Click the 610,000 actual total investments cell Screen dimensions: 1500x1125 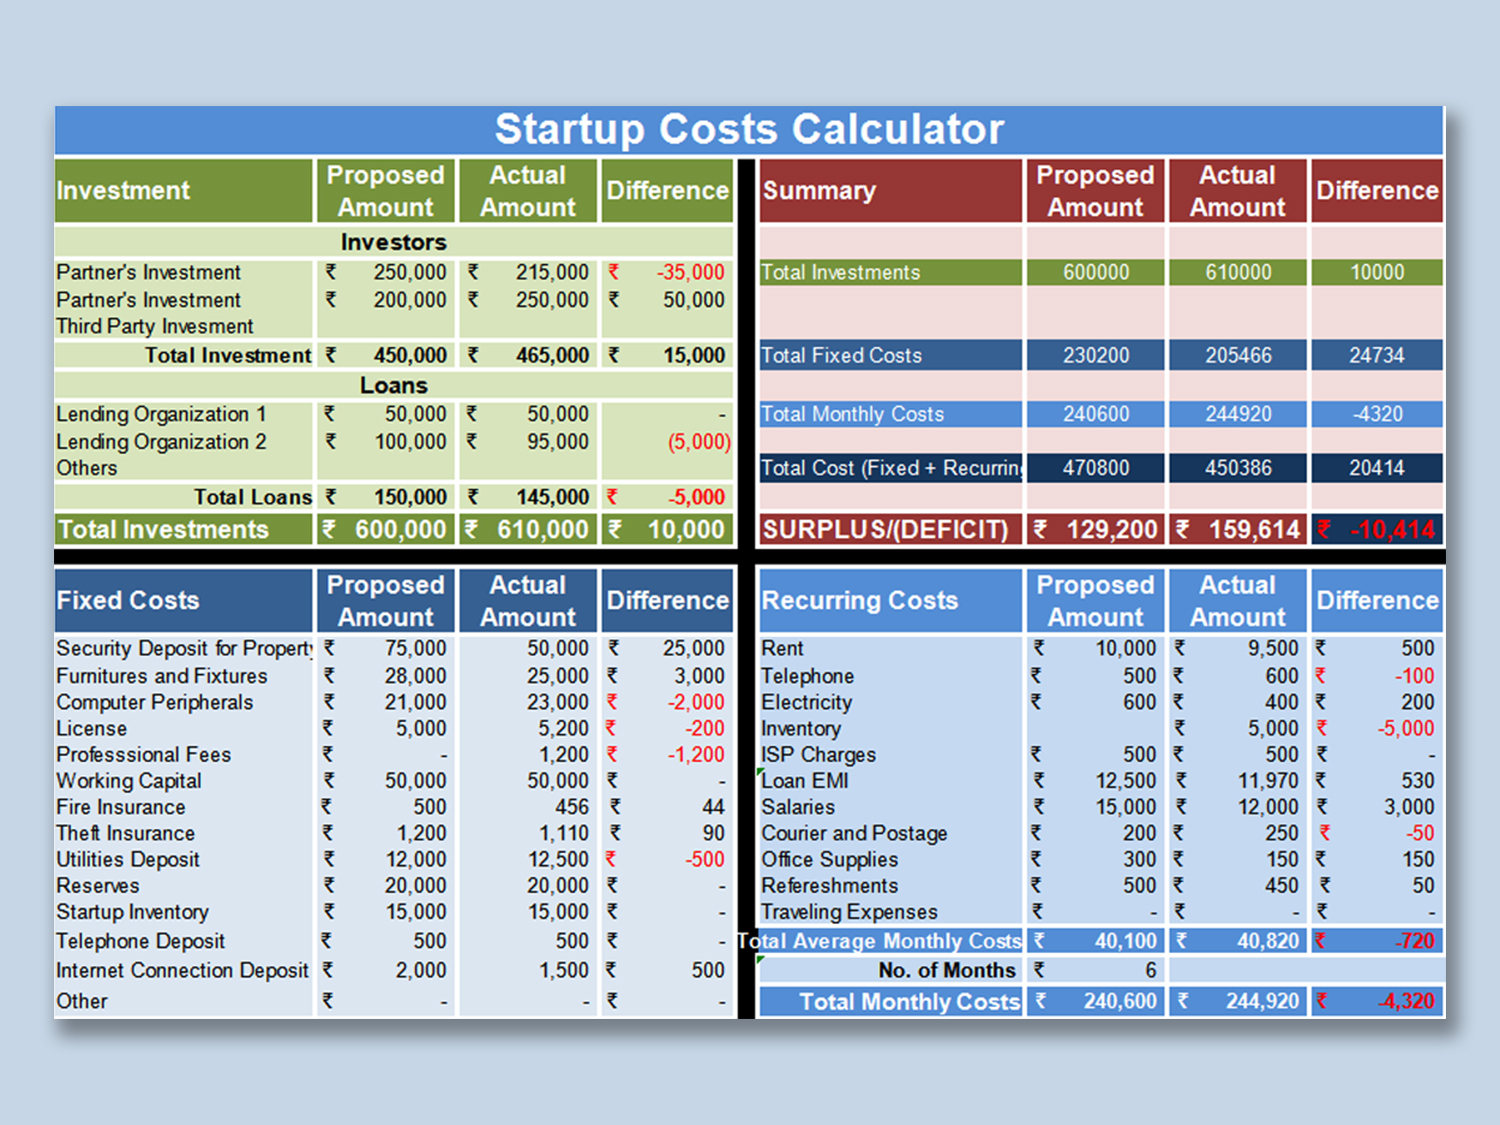coord(528,530)
